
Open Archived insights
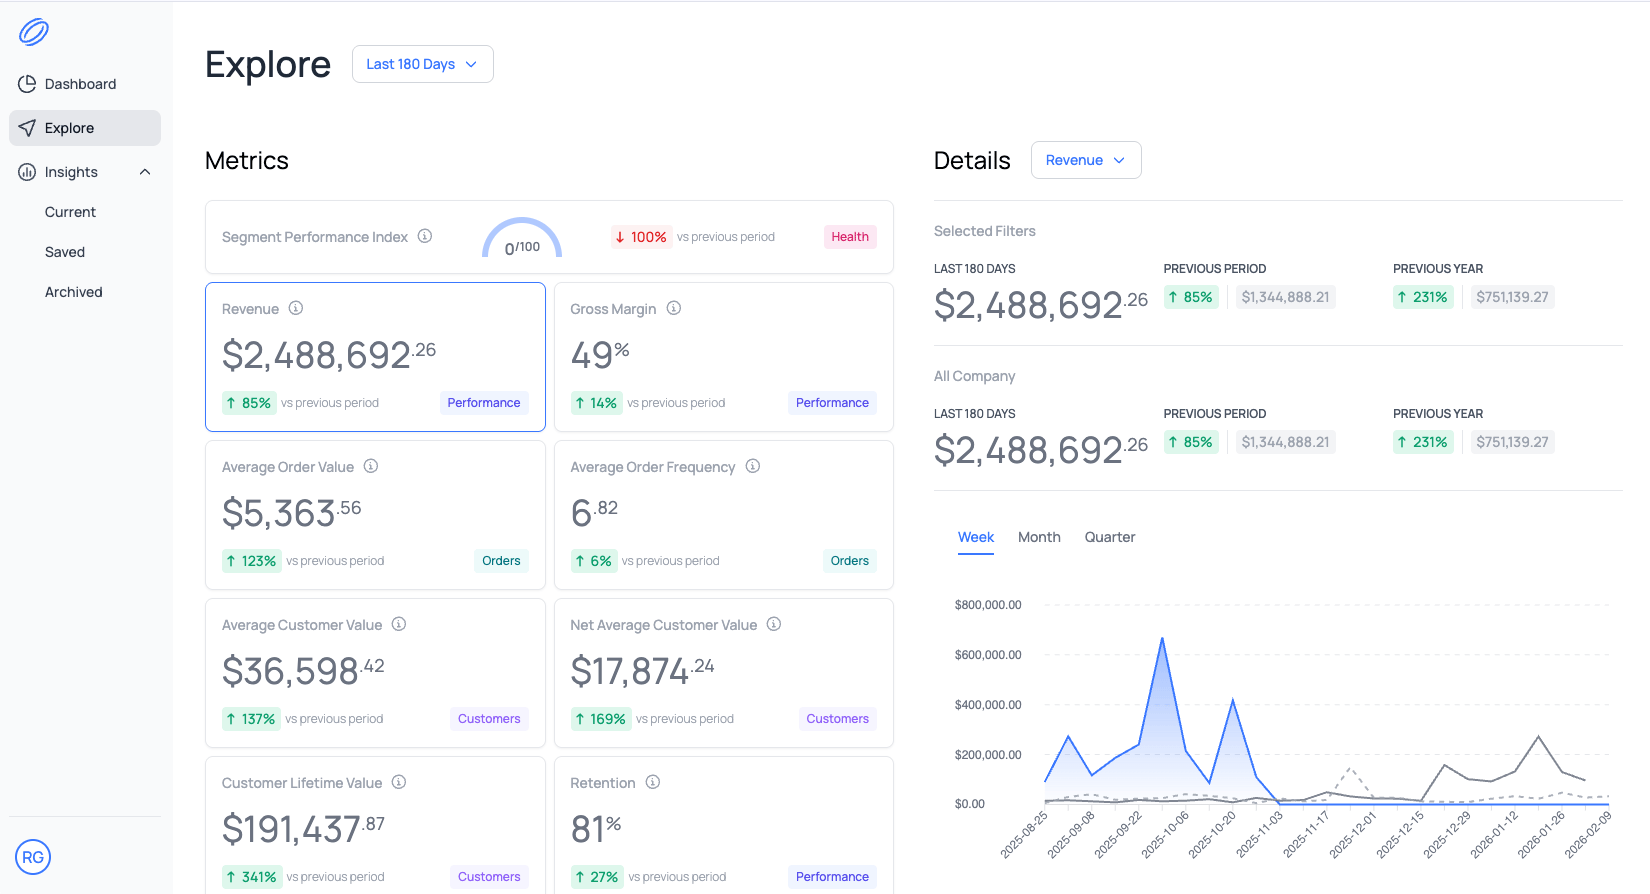[x=74, y=292]
